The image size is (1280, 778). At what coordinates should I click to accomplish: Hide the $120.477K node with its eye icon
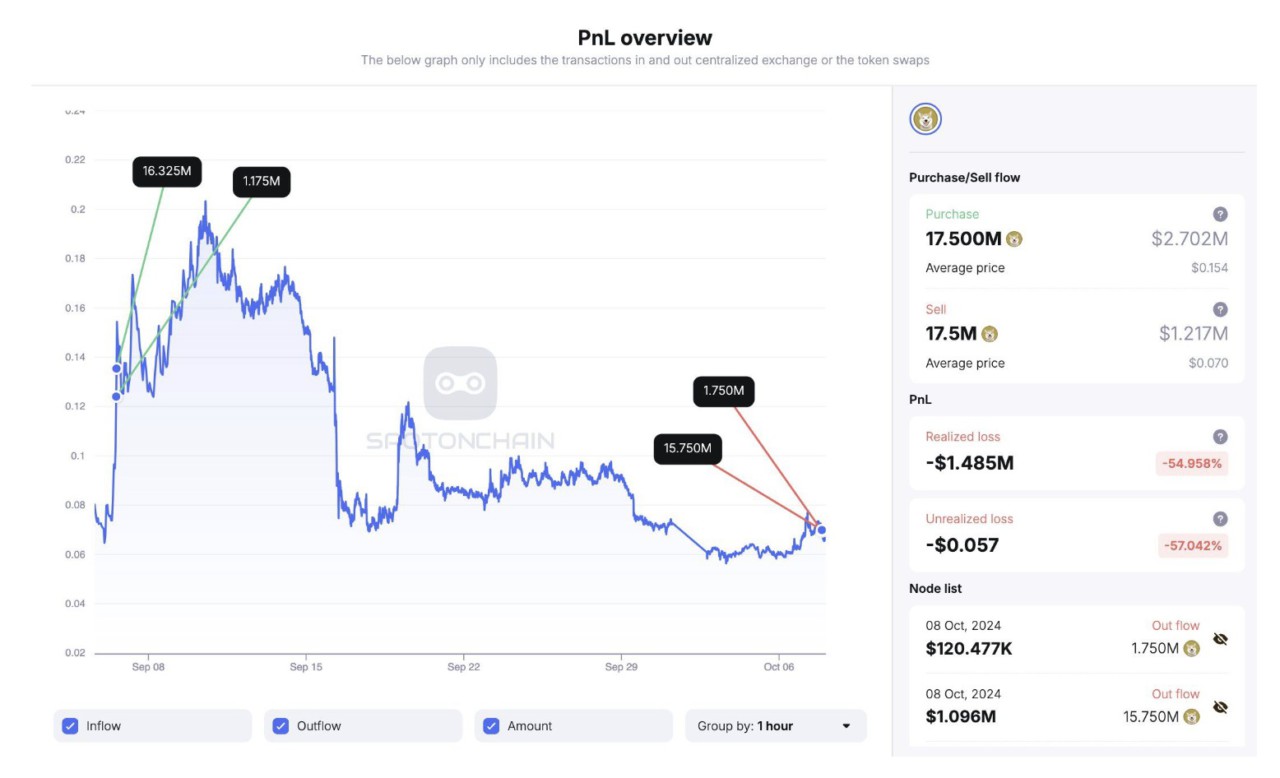pos(1220,637)
